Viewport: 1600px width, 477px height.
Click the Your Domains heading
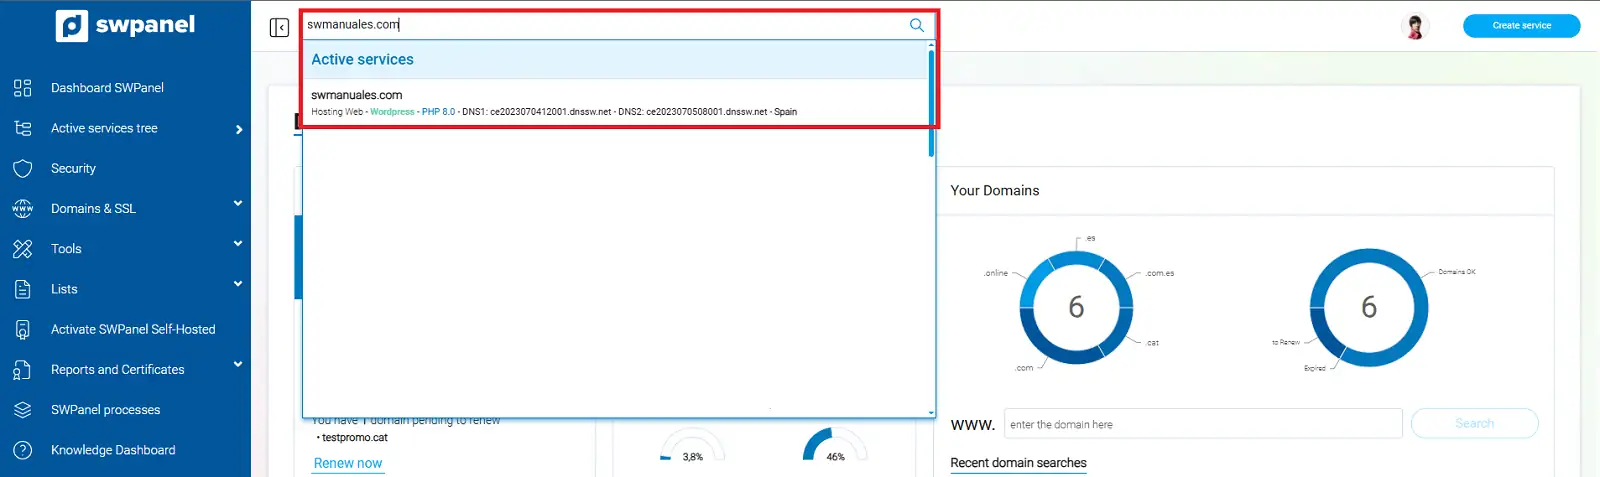(x=994, y=191)
